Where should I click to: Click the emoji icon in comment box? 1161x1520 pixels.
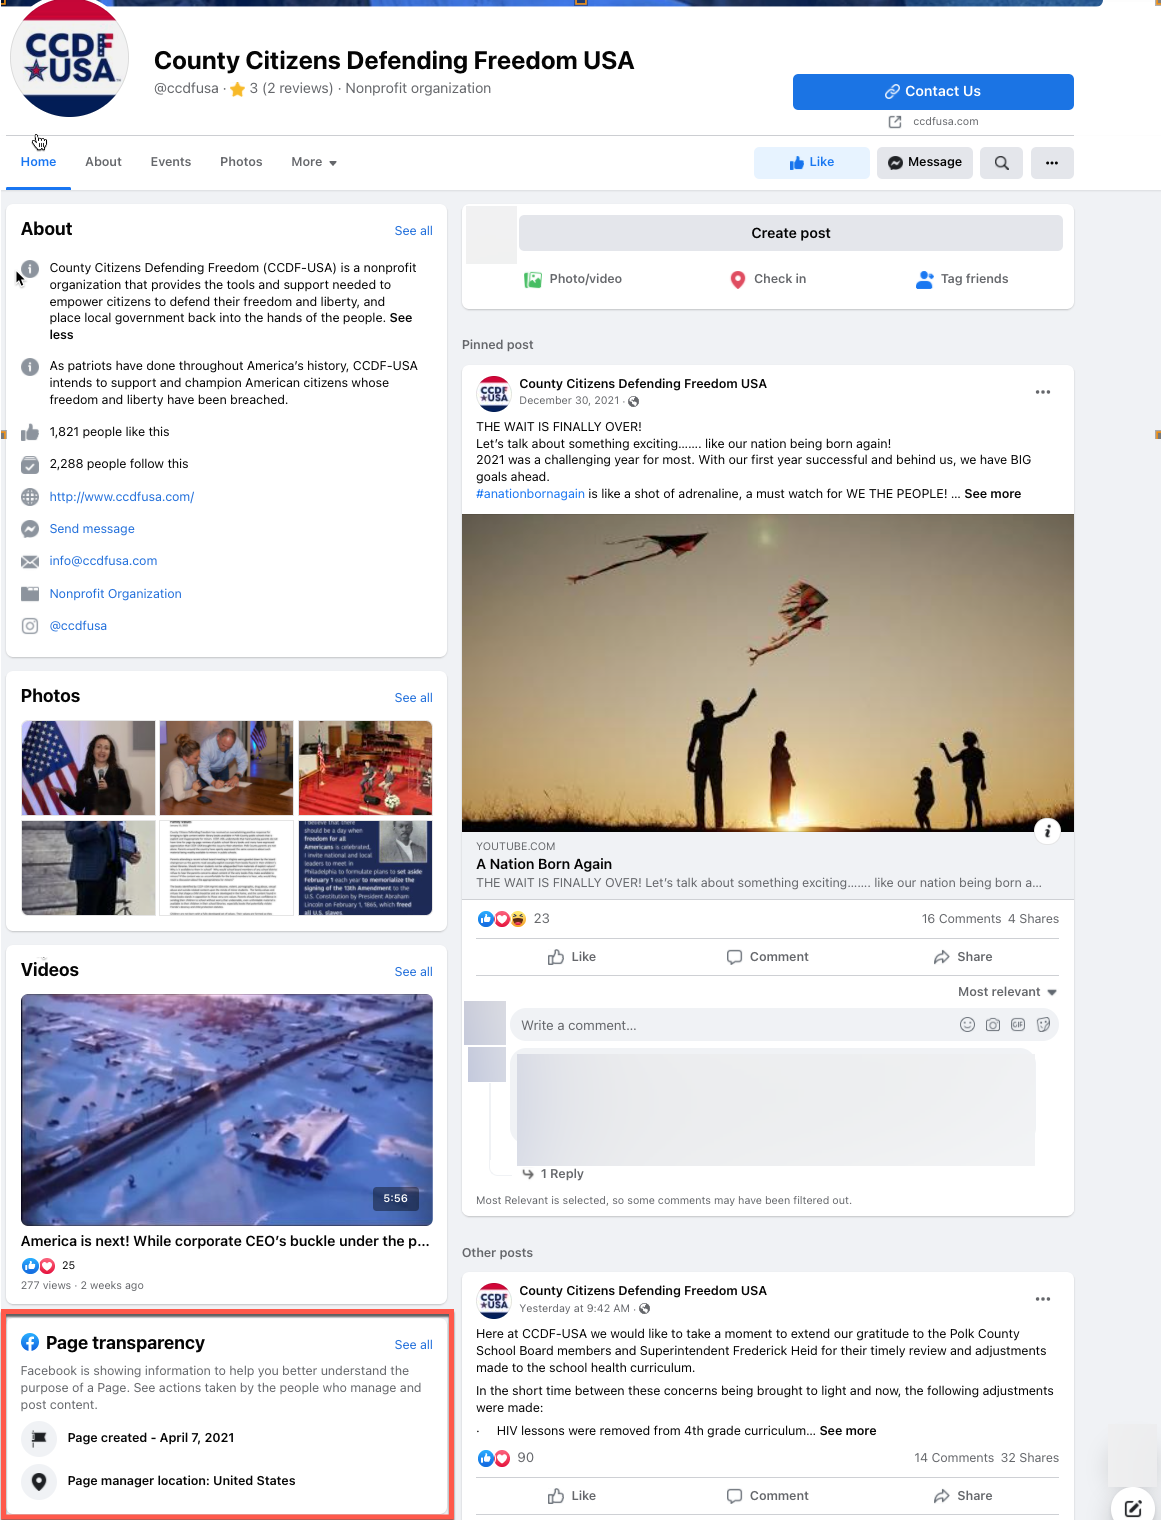coord(967,1025)
